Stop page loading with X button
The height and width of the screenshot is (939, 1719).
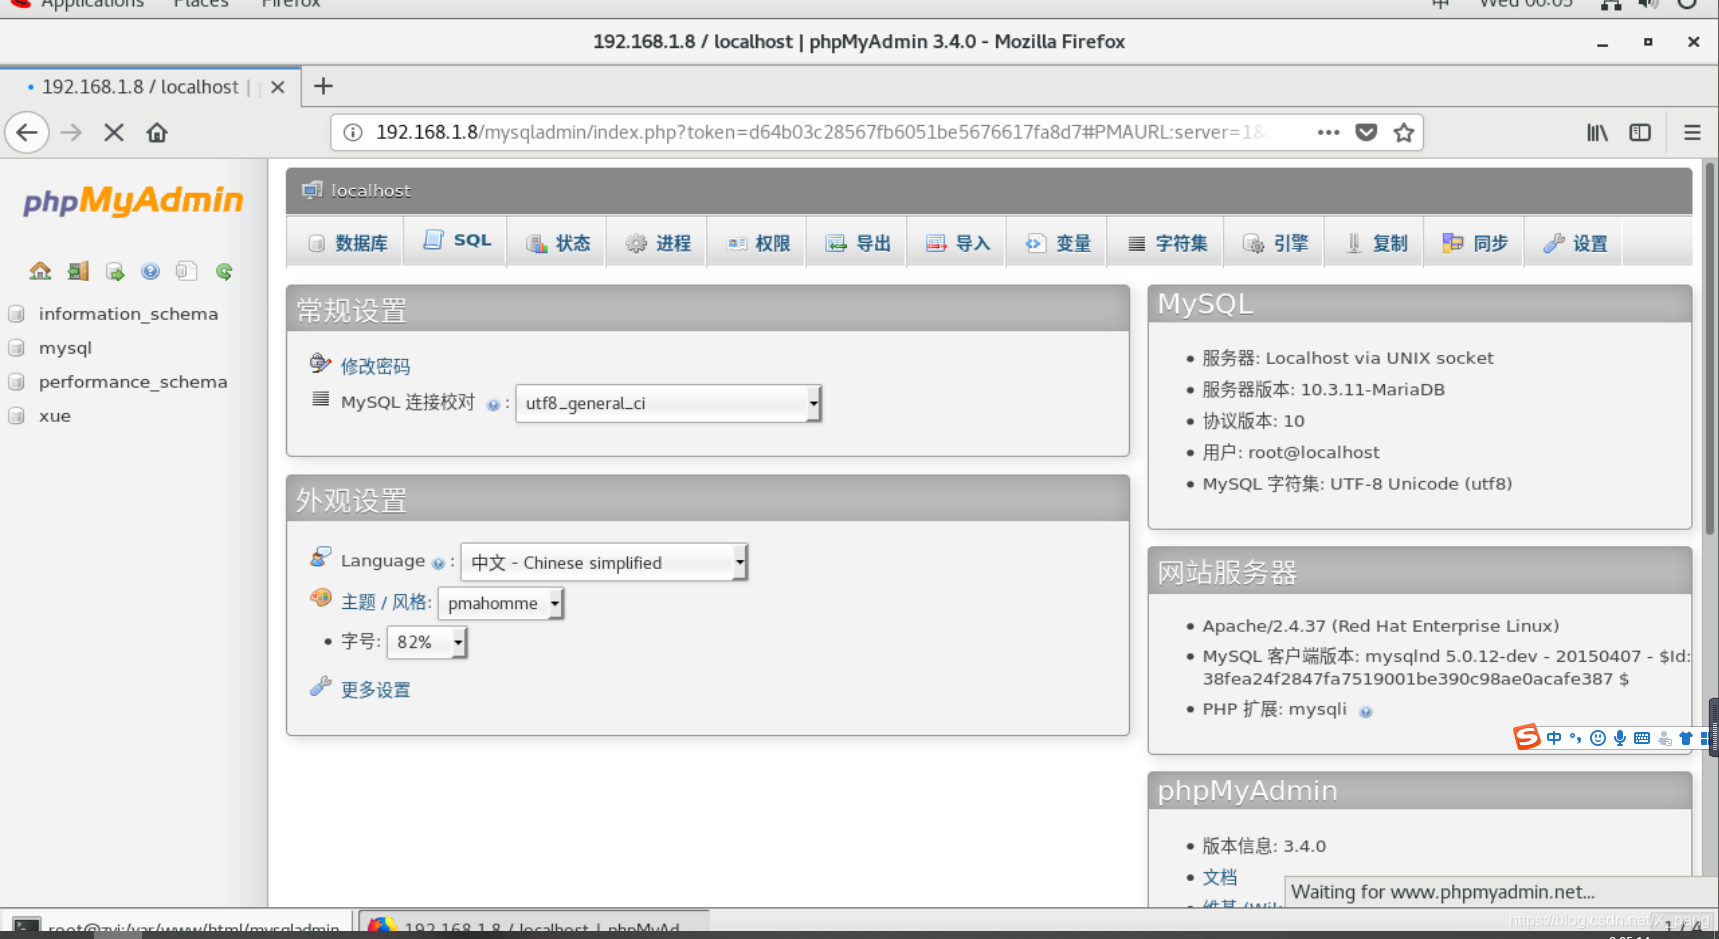click(x=114, y=132)
